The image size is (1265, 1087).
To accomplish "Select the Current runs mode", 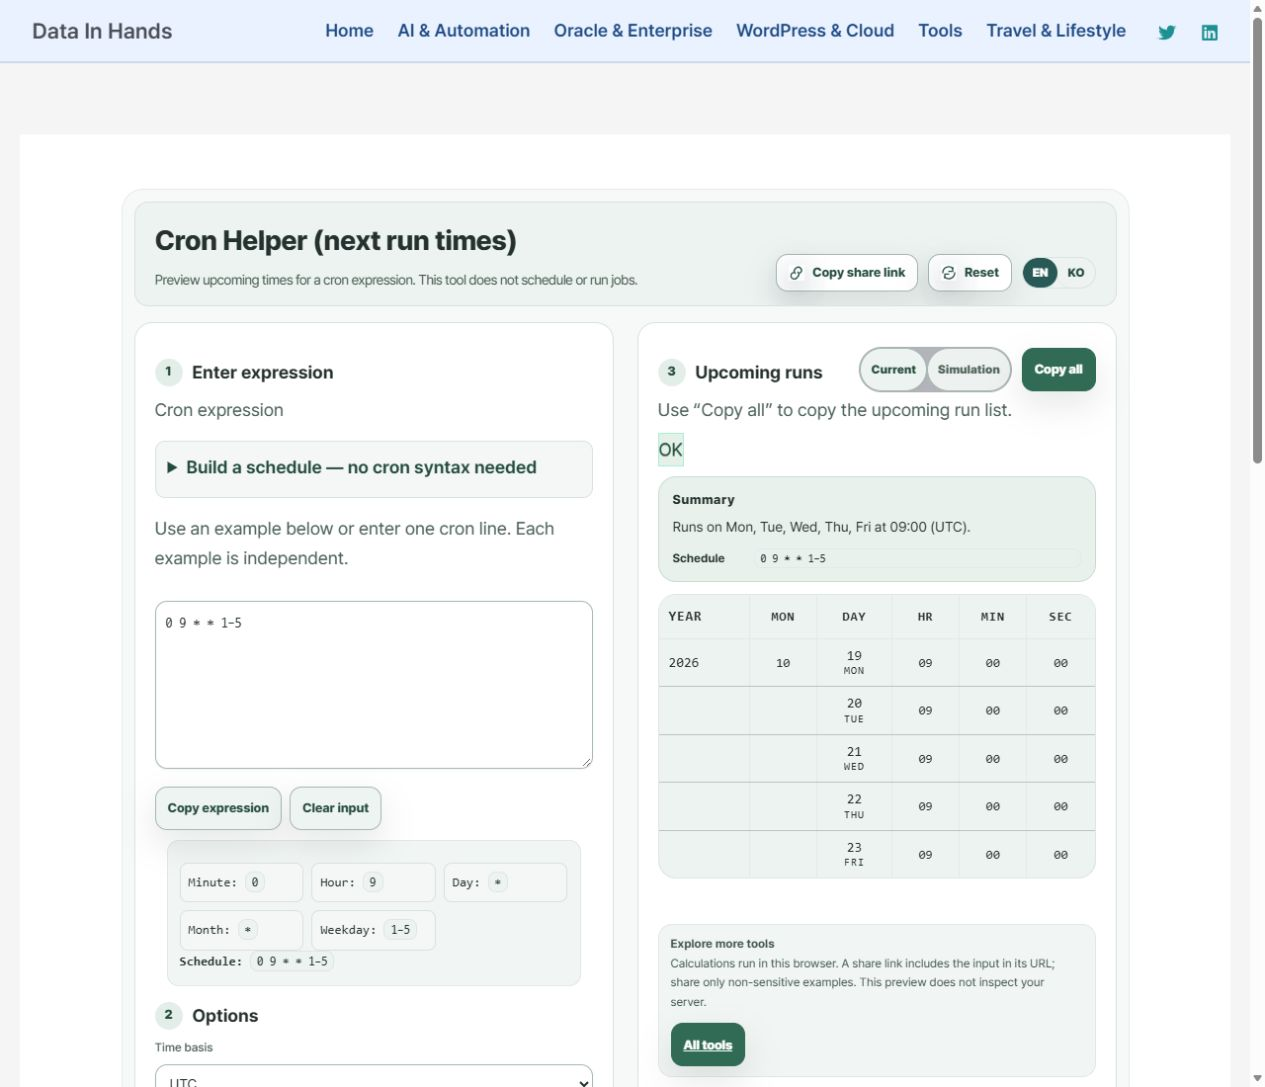I will coord(893,370).
